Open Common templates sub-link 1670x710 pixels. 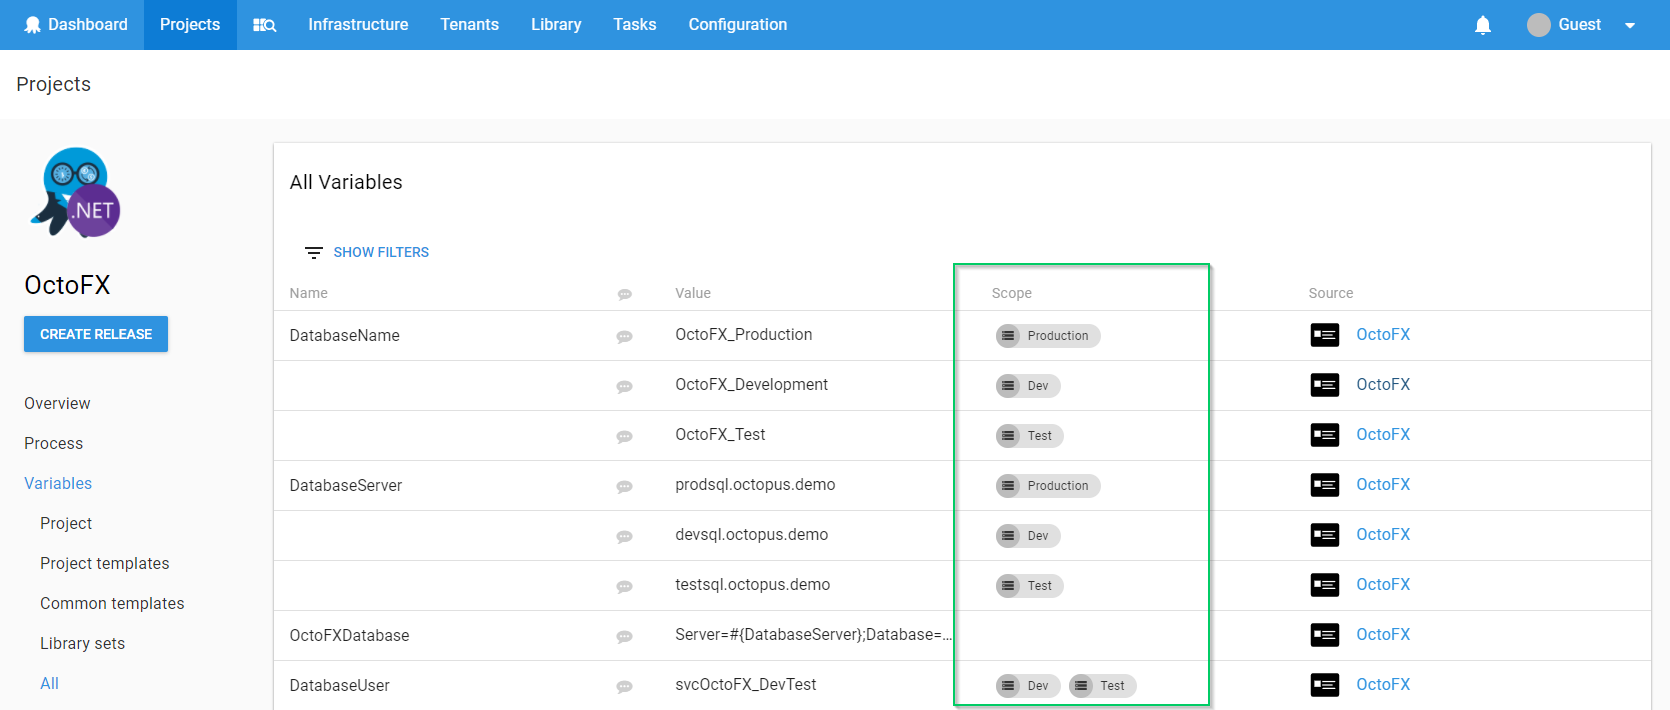pyautogui.click(x=112, y=603)
